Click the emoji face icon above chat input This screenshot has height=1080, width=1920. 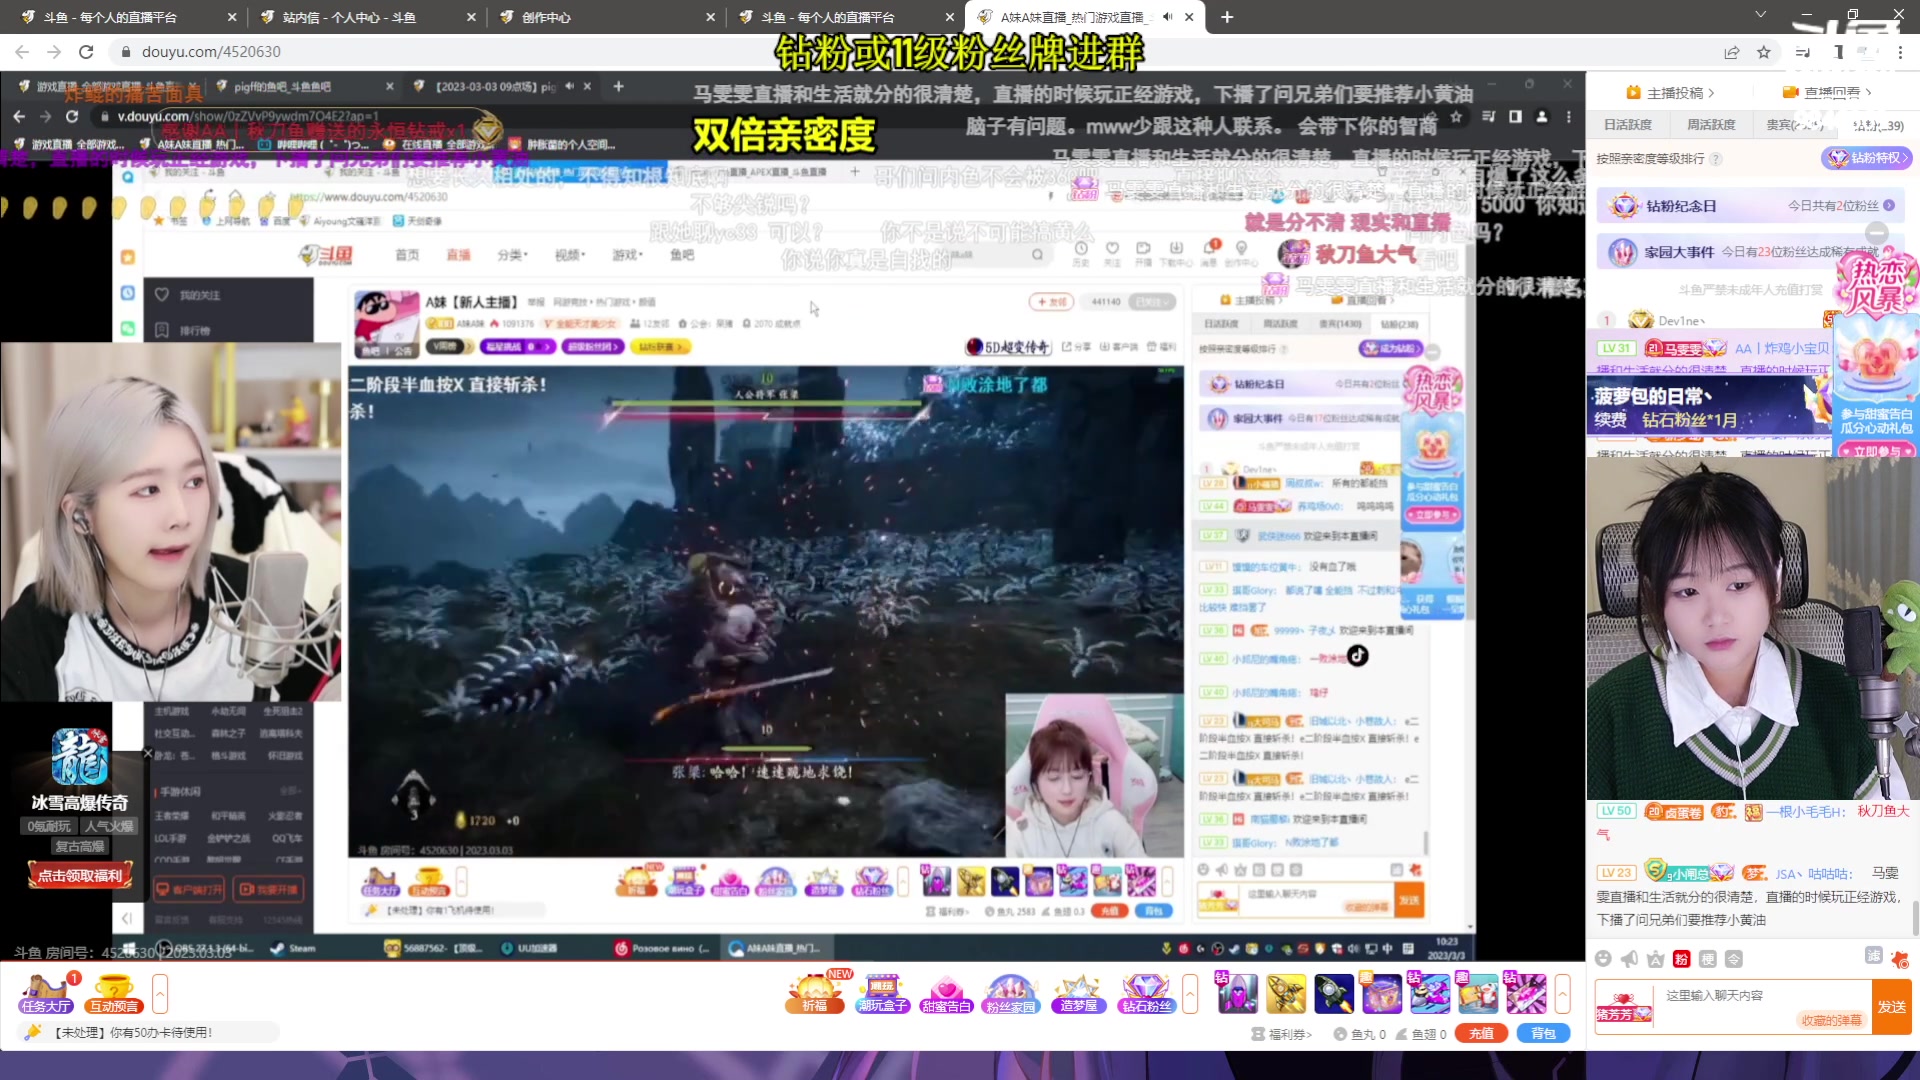pos(1603,959)
